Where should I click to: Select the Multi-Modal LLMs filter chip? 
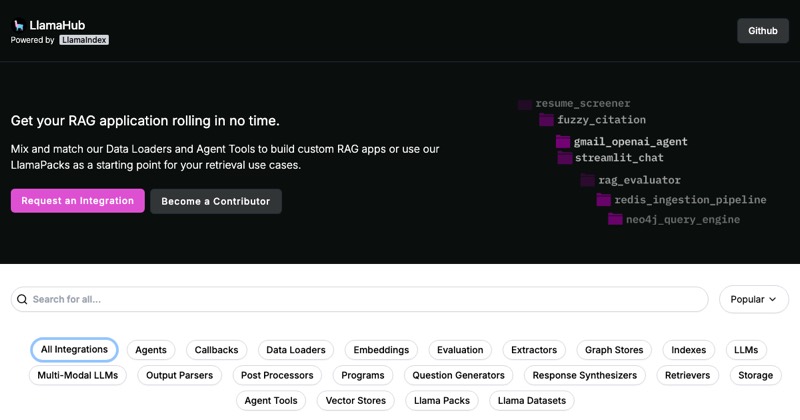78,375
